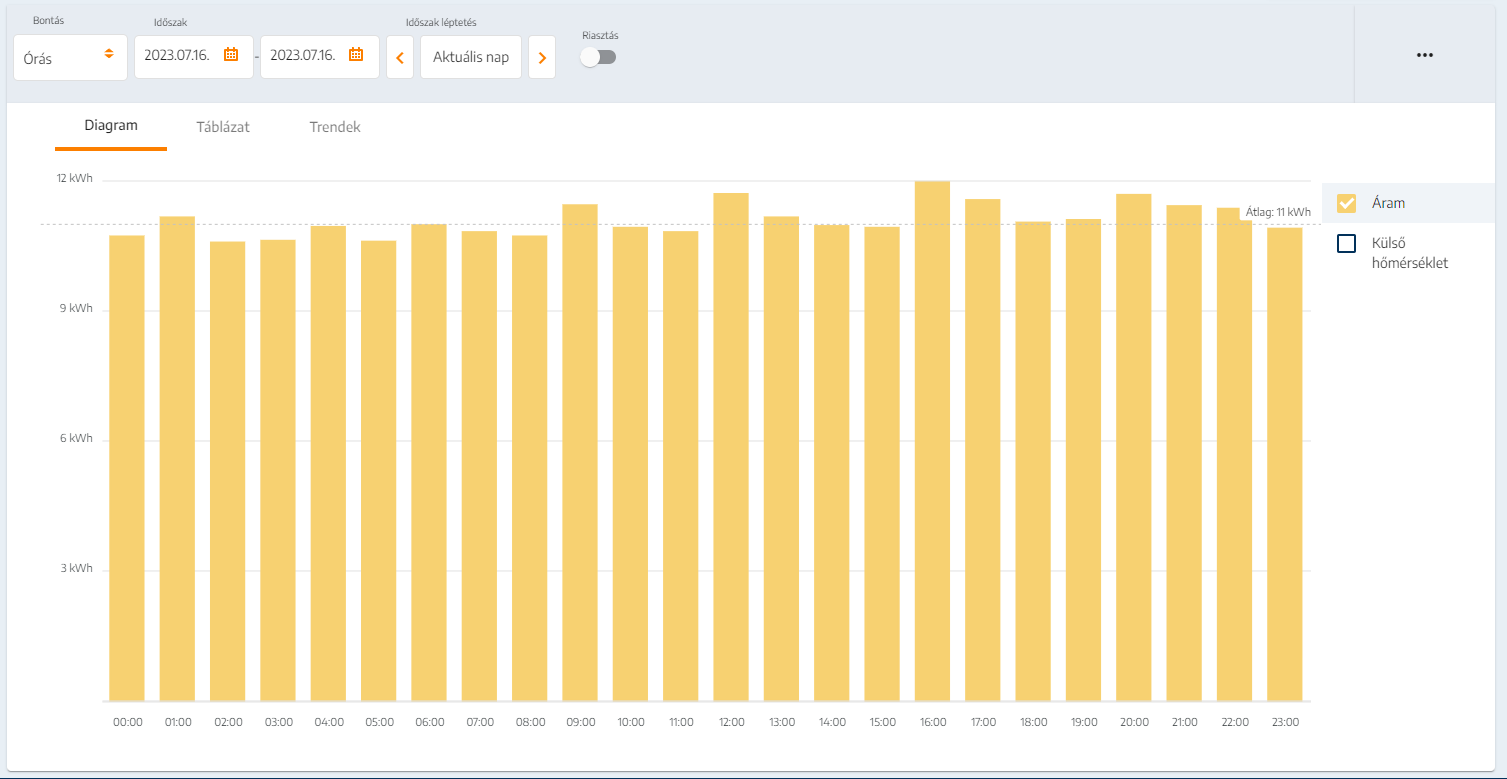
Task: Open the Trendek tab
Action: [x=335, y=127]
